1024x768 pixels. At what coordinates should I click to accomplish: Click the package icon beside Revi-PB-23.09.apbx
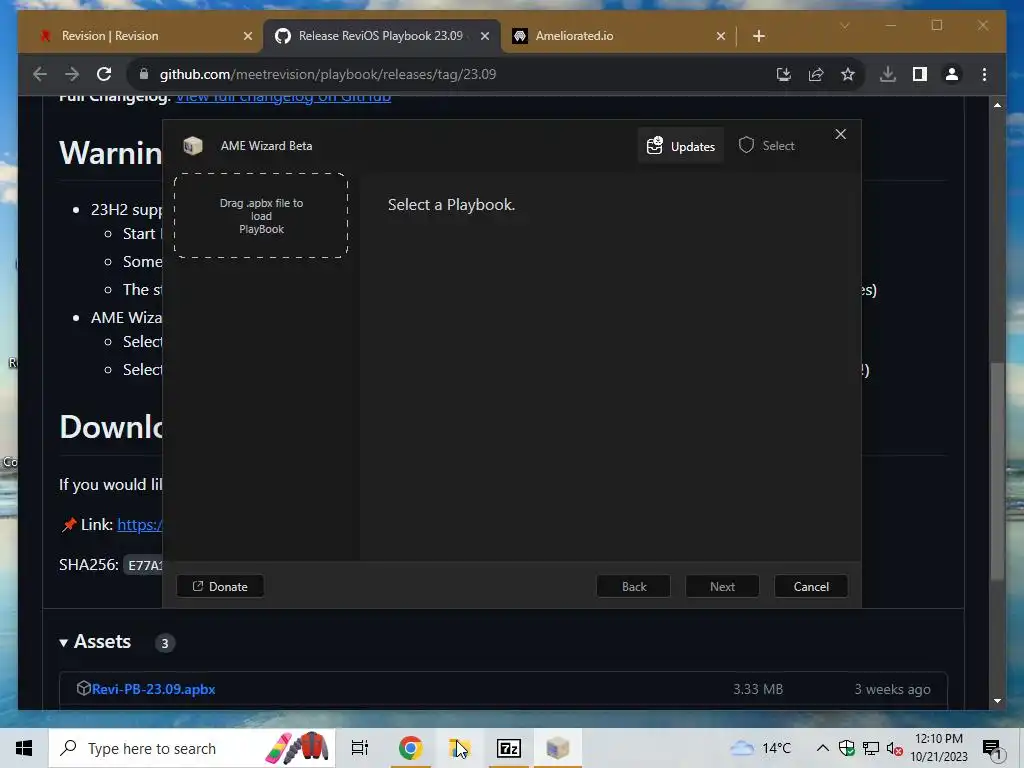(x=83, y=688)
